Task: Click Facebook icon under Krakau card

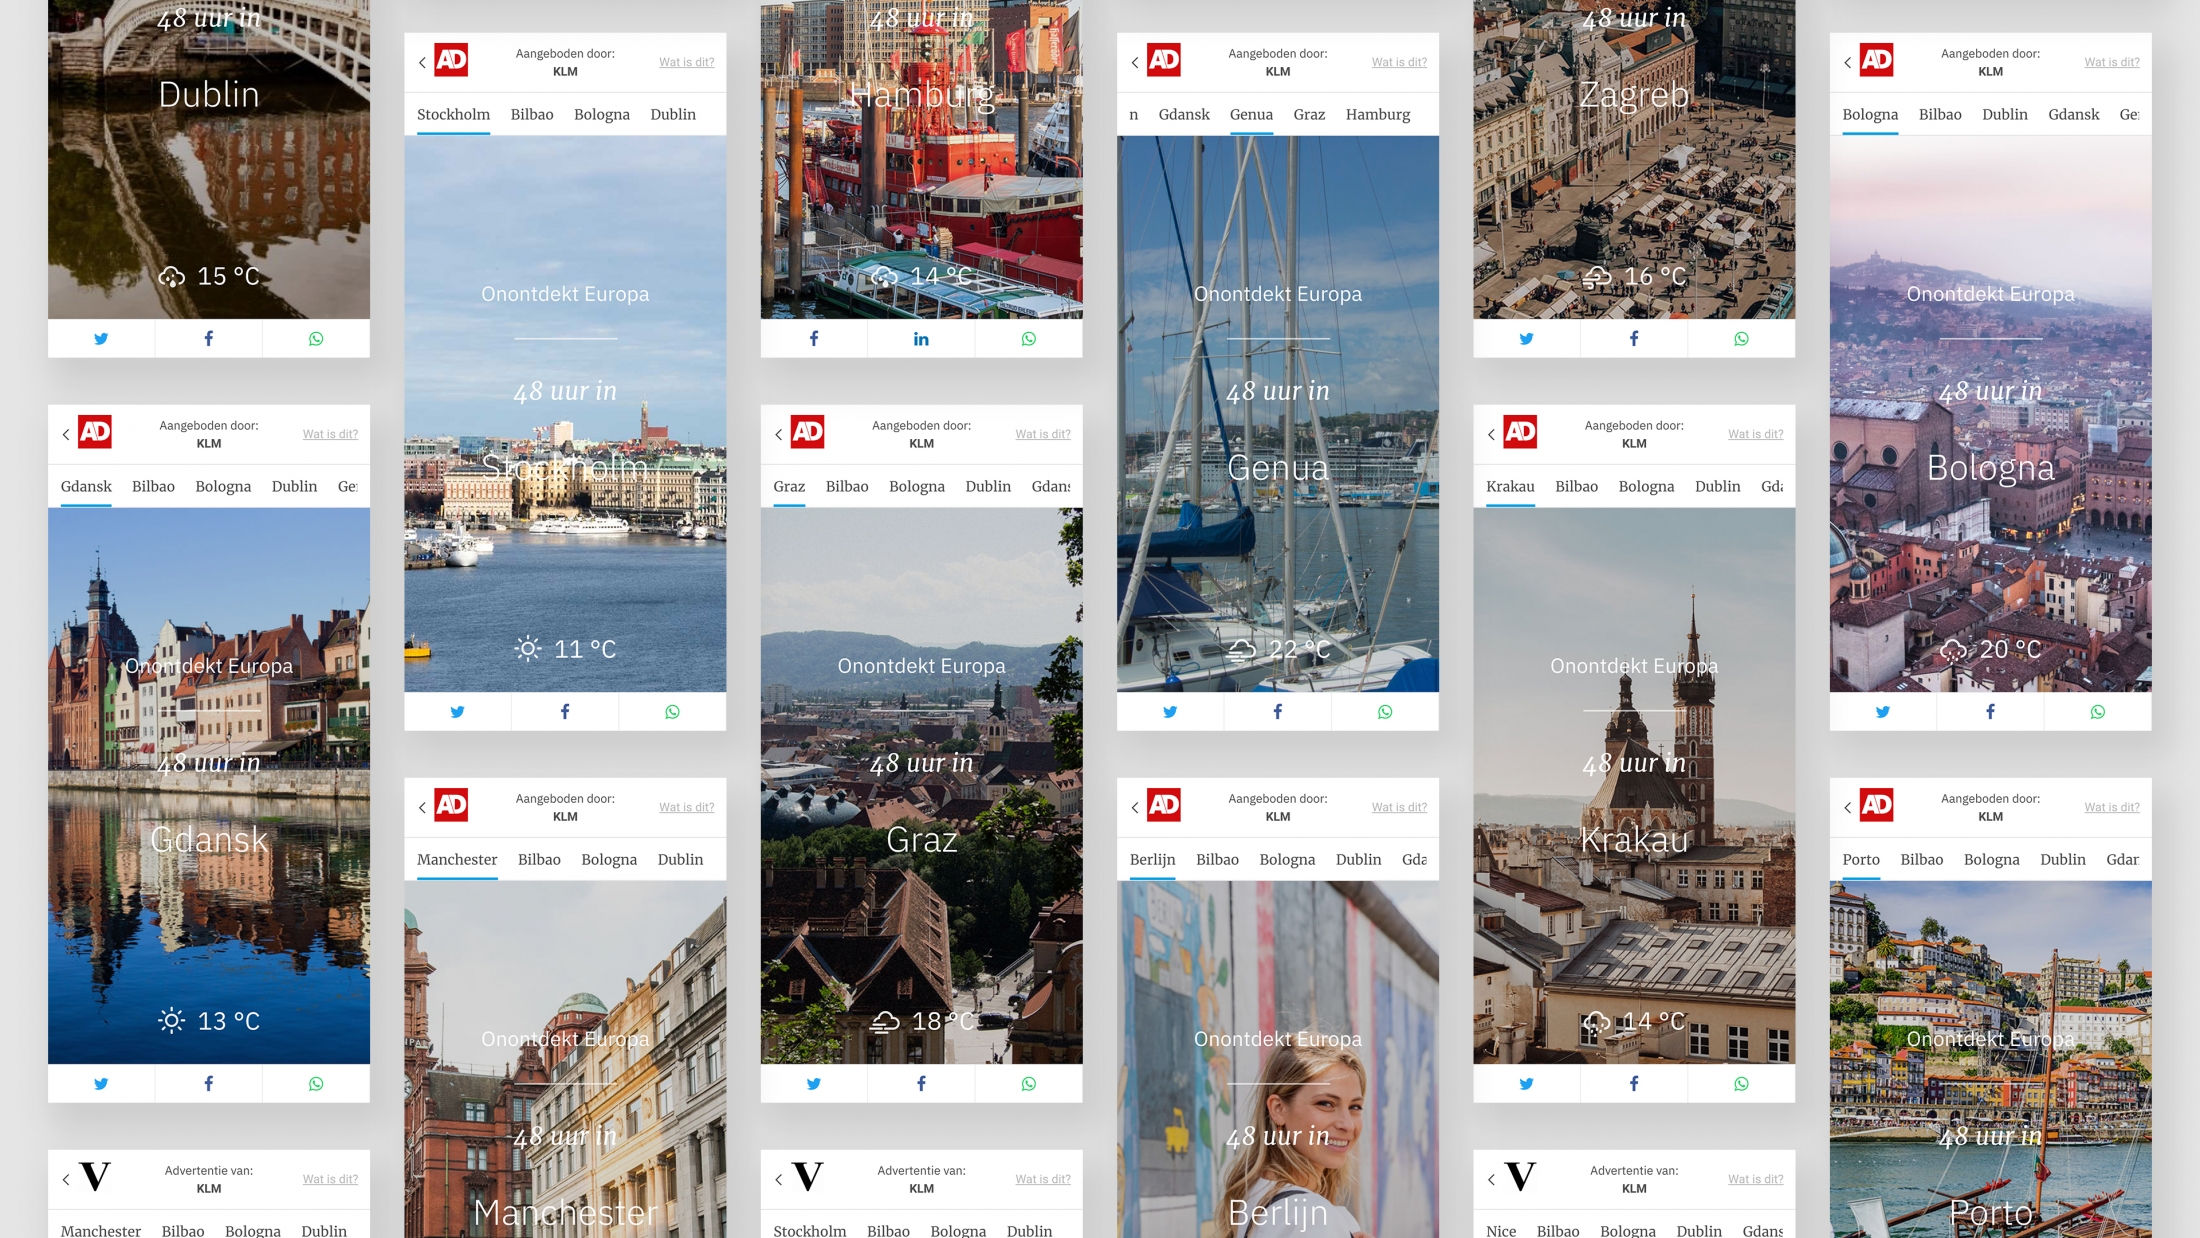Action: (1634, 1084)
